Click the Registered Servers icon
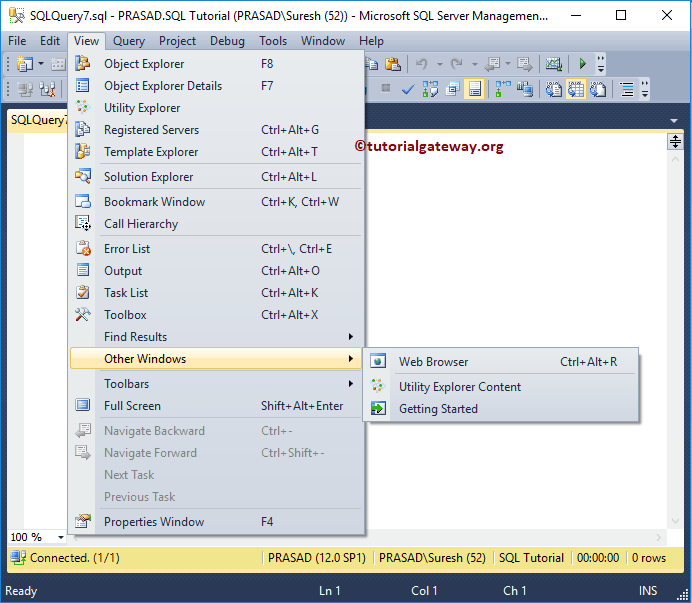The height and width of the screenshot is (603, 692). [x=83, y=129]
